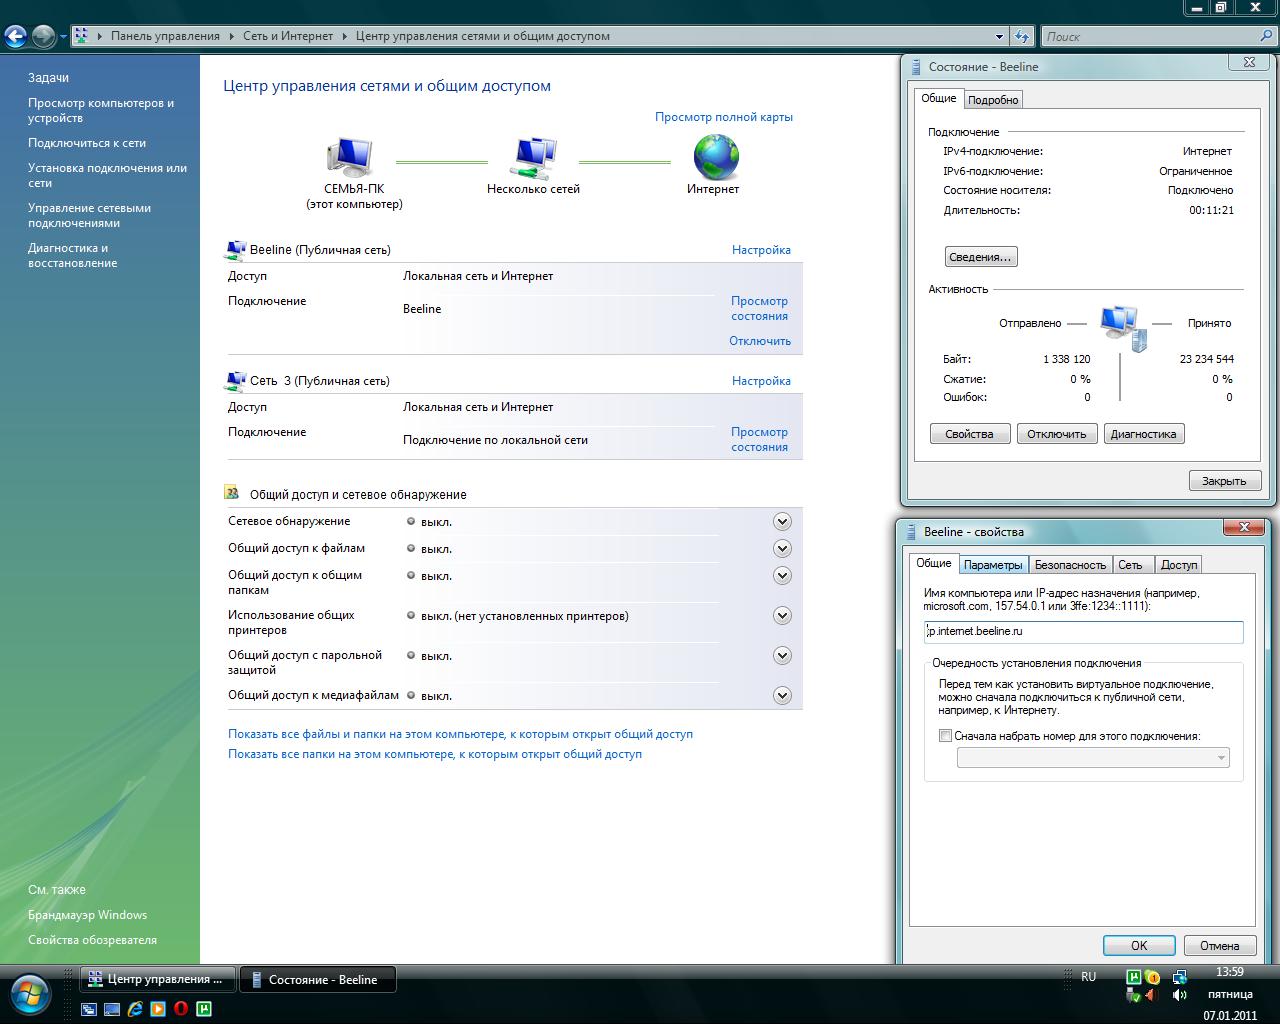Expand Использование общих принтеров settings
1280x1024 pixels.
pos(782,616)
